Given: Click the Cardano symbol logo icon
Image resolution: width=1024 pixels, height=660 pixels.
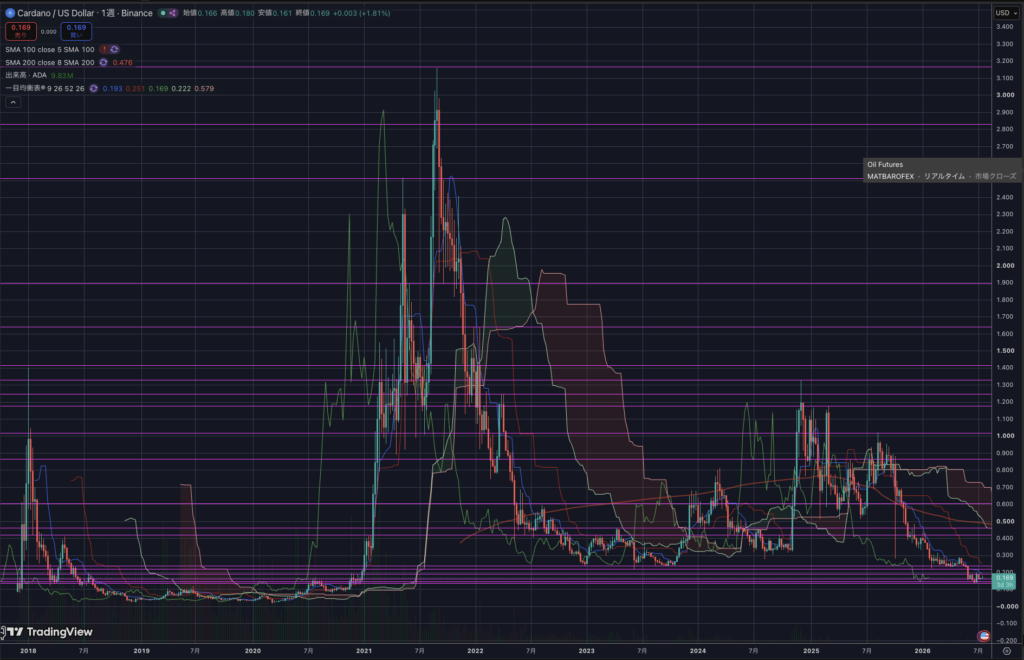Looking at the screenshot, I should click(10, 12).
